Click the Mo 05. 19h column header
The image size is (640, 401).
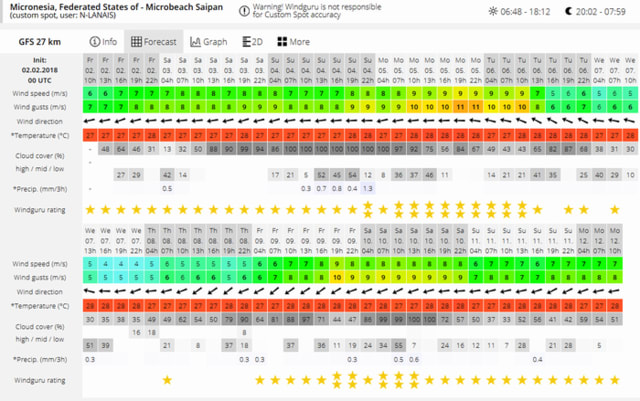[x=460, y=70]
